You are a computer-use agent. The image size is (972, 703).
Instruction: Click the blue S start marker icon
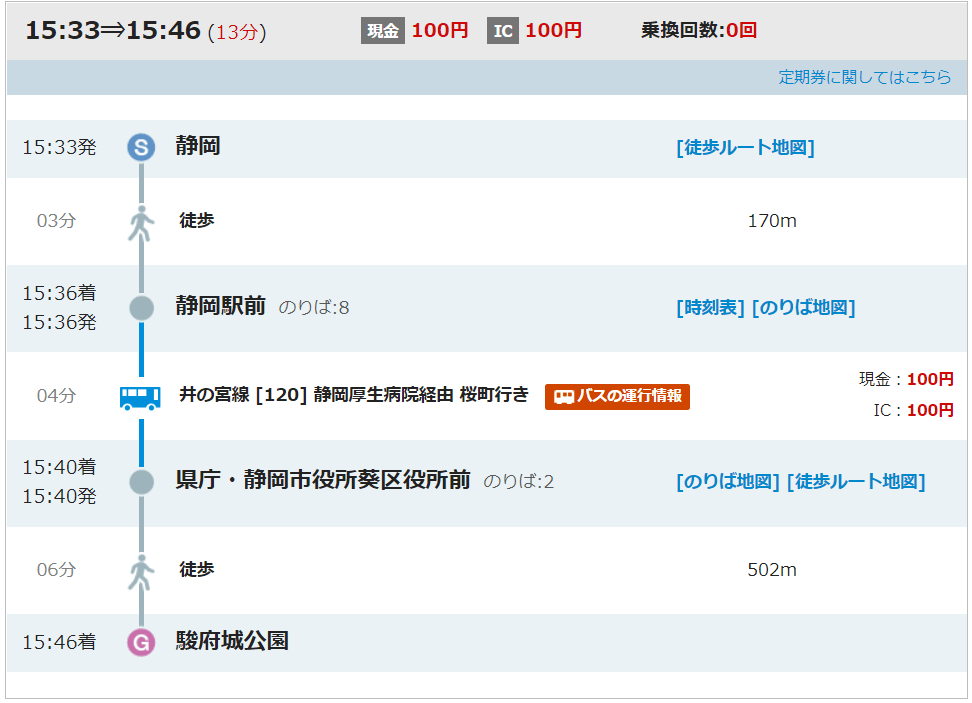(141, 148)
